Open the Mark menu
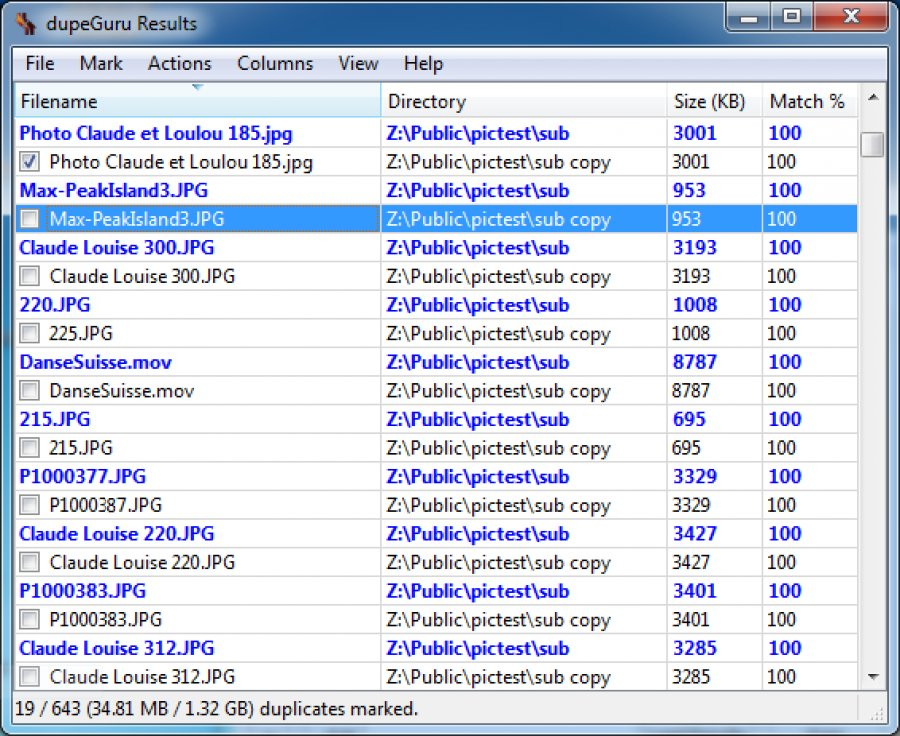The image size is (900, 736). tap(101, 64)
